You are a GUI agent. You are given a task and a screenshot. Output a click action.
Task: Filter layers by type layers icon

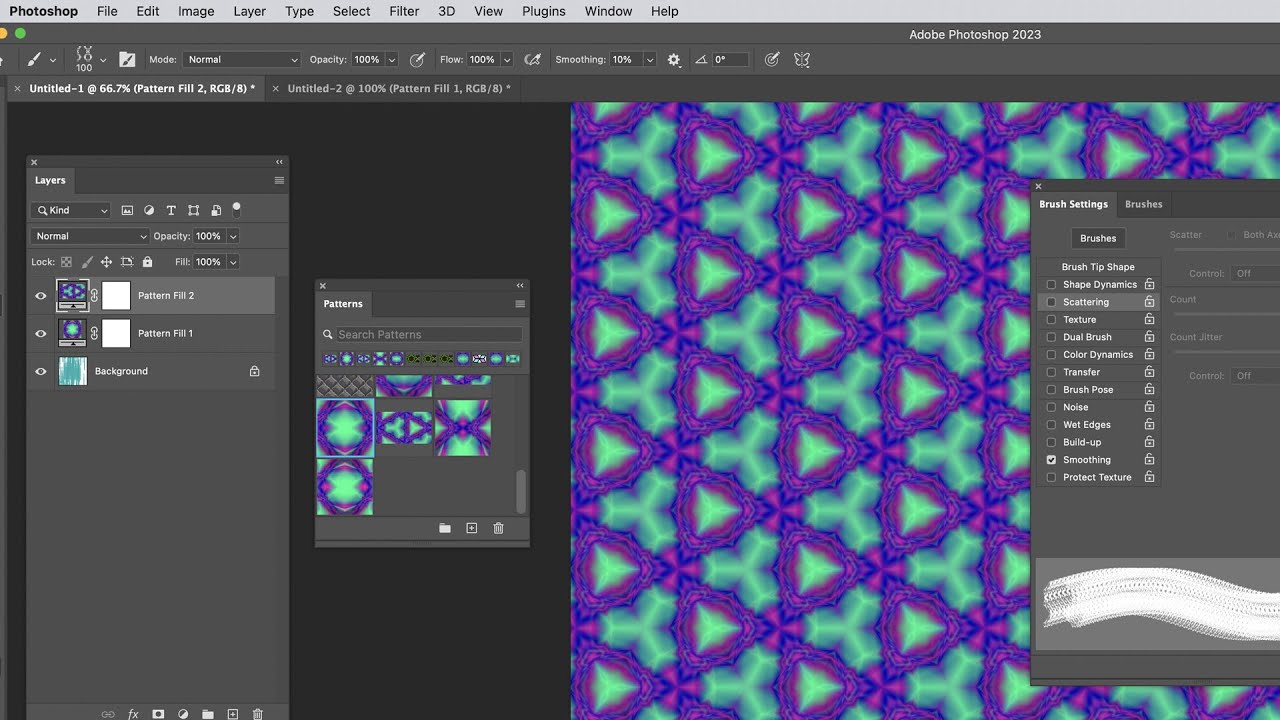click(171, 210)
